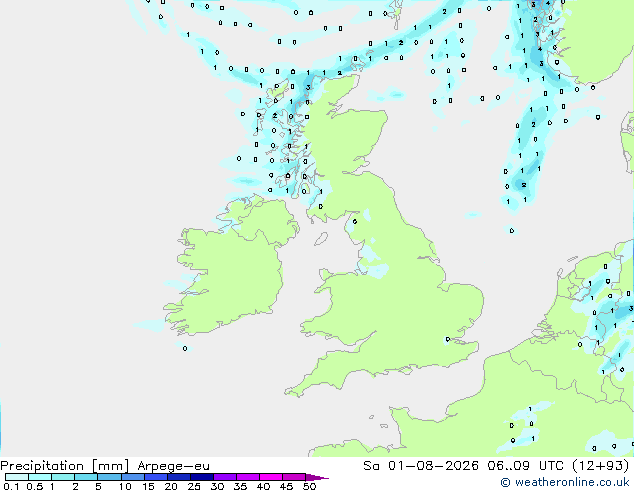Viewport: 634px width, 490px height.
Task: Click the over-50 mm legend arrow tip
Action: (317, 477)
